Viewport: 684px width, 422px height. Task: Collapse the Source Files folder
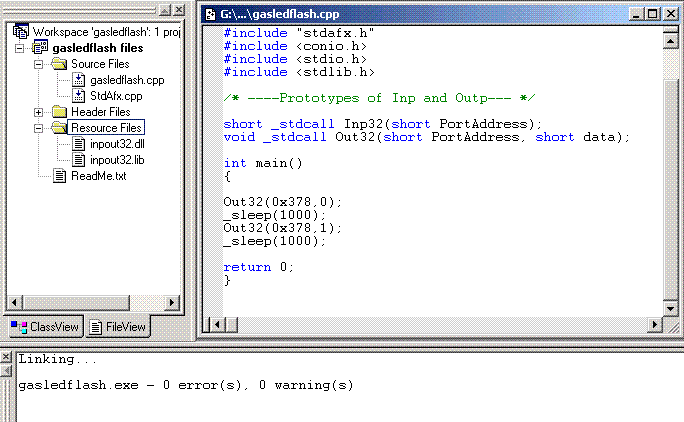coord(38,64)
